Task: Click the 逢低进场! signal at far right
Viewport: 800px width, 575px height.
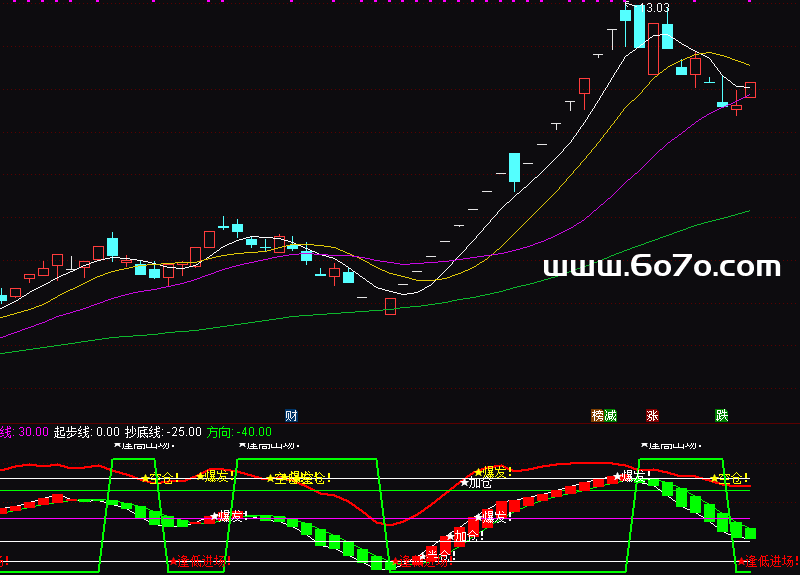Action: pos(770,562)
